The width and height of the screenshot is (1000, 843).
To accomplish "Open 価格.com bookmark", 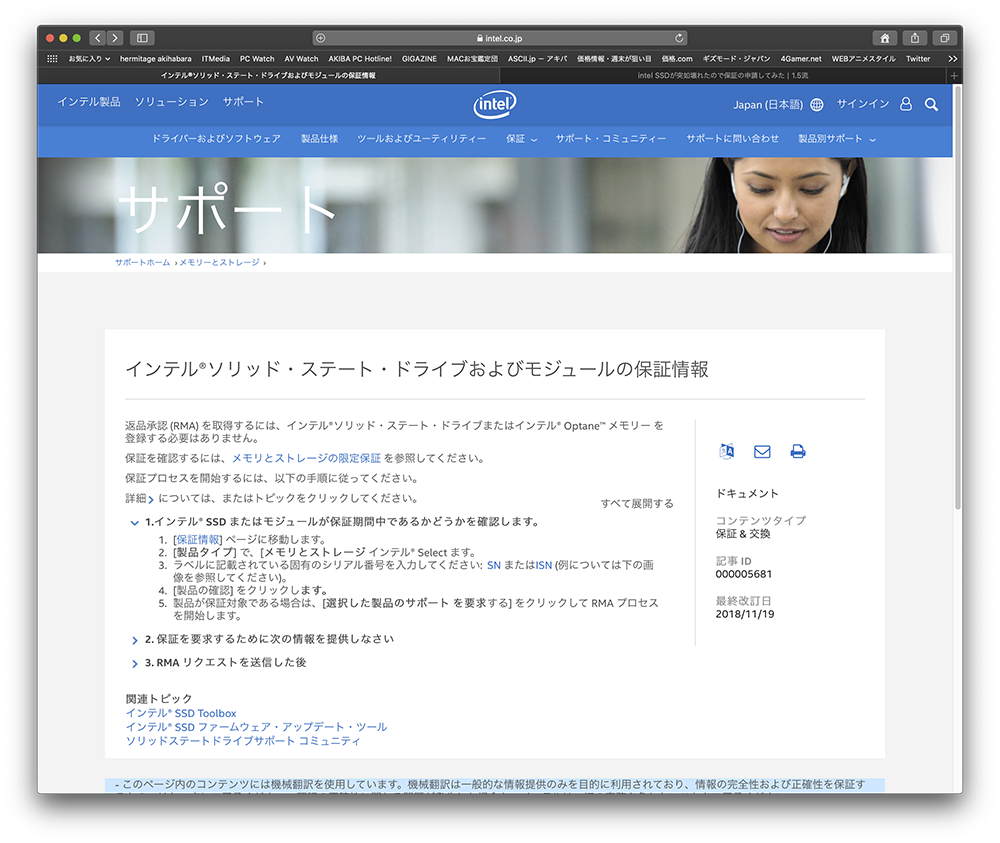I will 677,59.
